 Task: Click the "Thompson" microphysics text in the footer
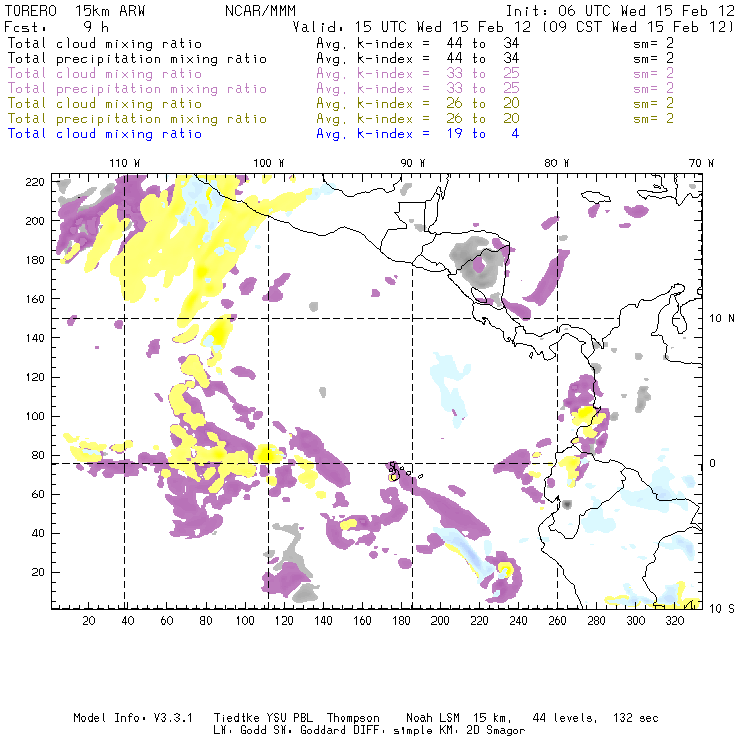tap(353, 718)
